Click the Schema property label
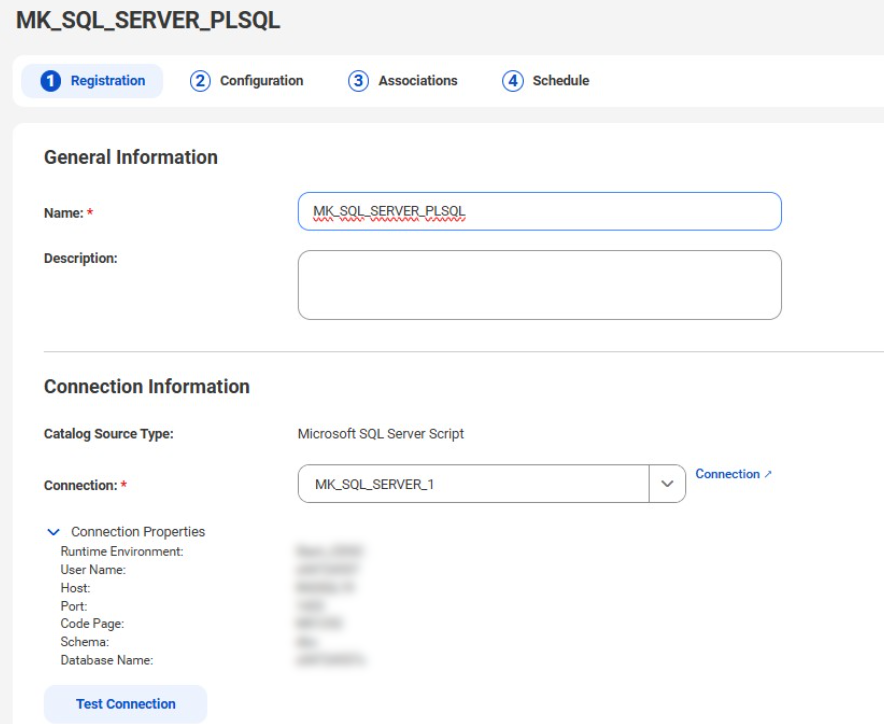This screenshot has height=724, width=884. (85, 642)
